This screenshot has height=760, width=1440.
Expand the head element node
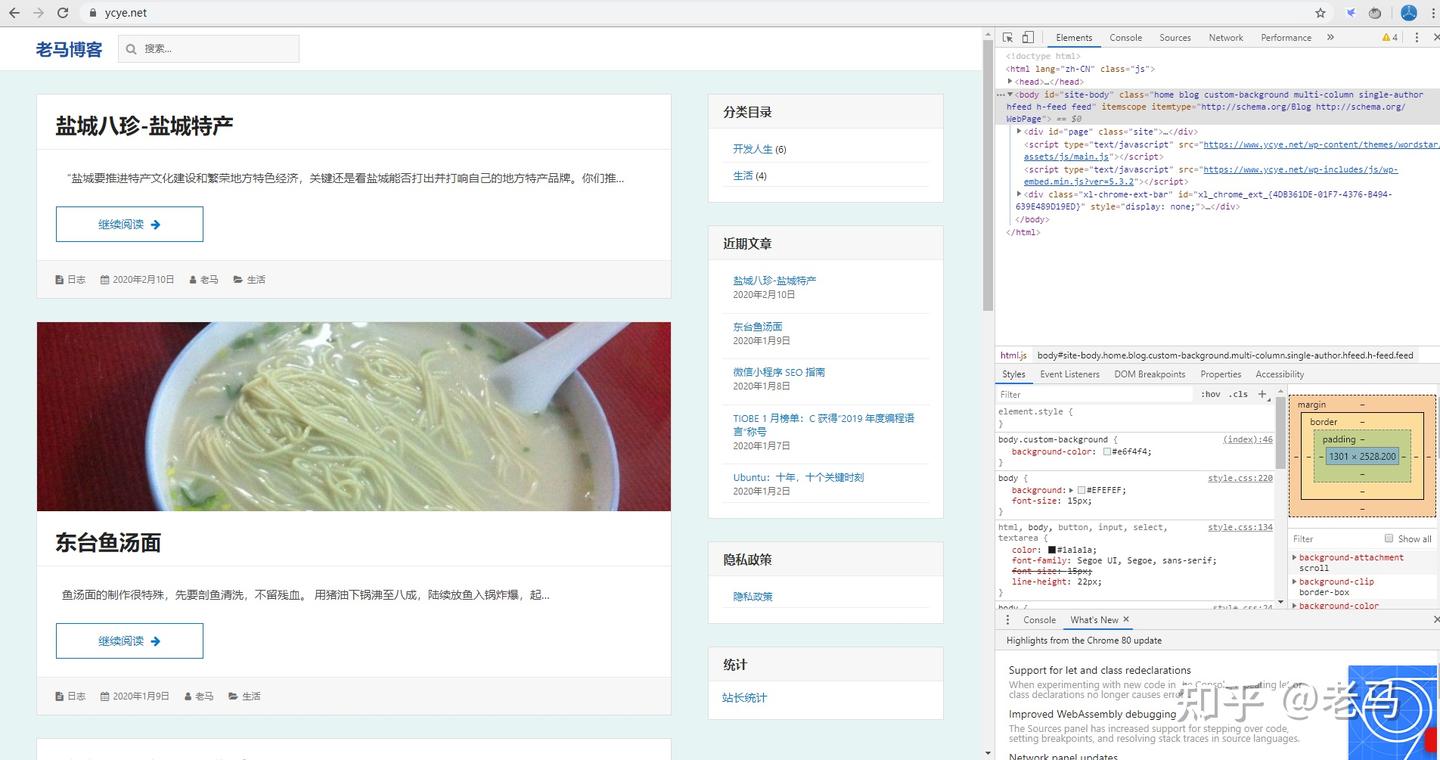1011,82
